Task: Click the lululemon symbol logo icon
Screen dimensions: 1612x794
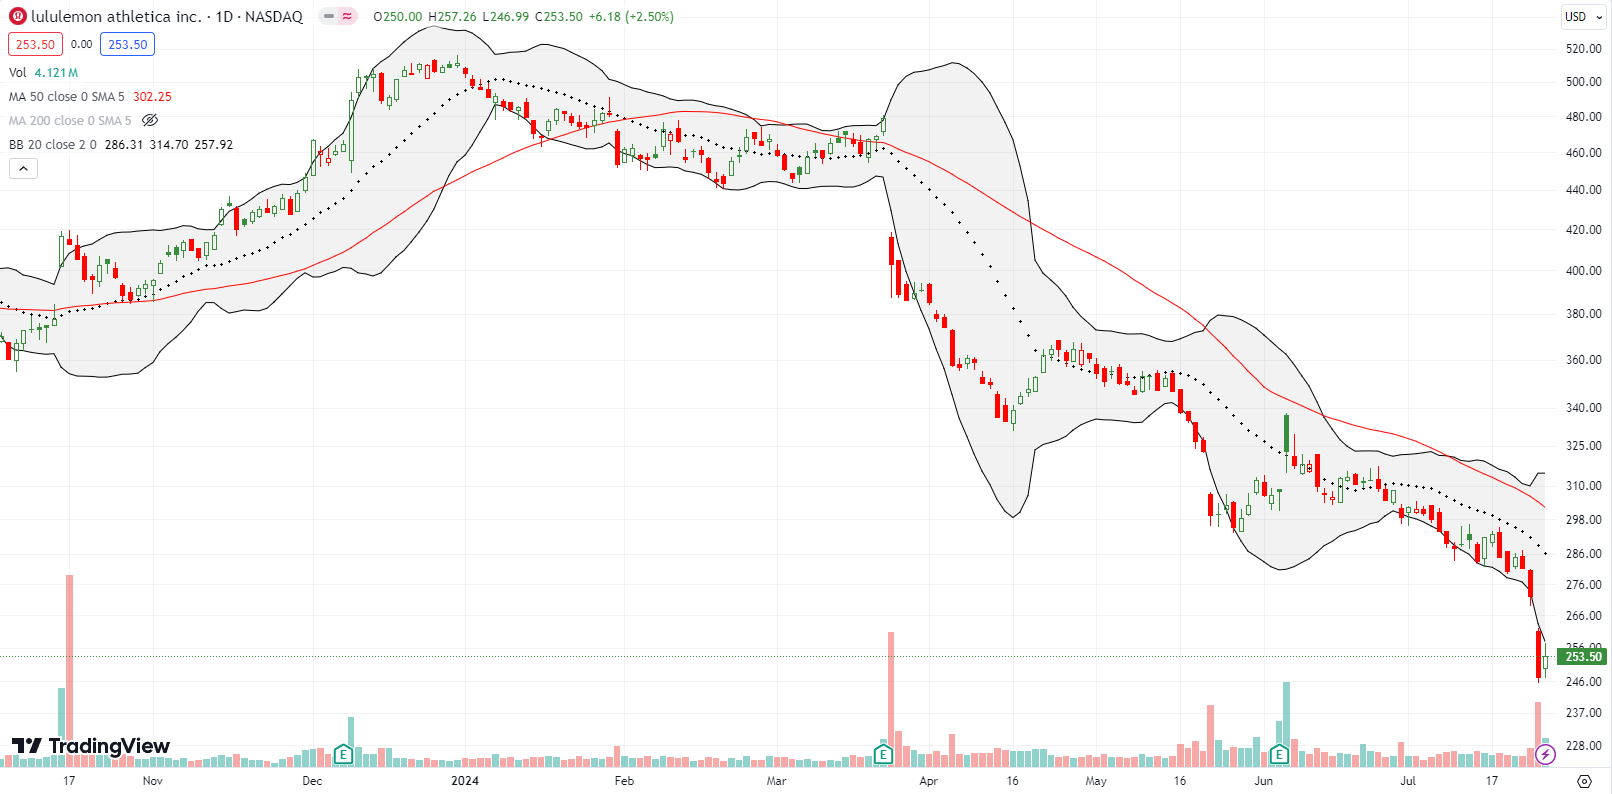Action: click(x=18, y=16)
